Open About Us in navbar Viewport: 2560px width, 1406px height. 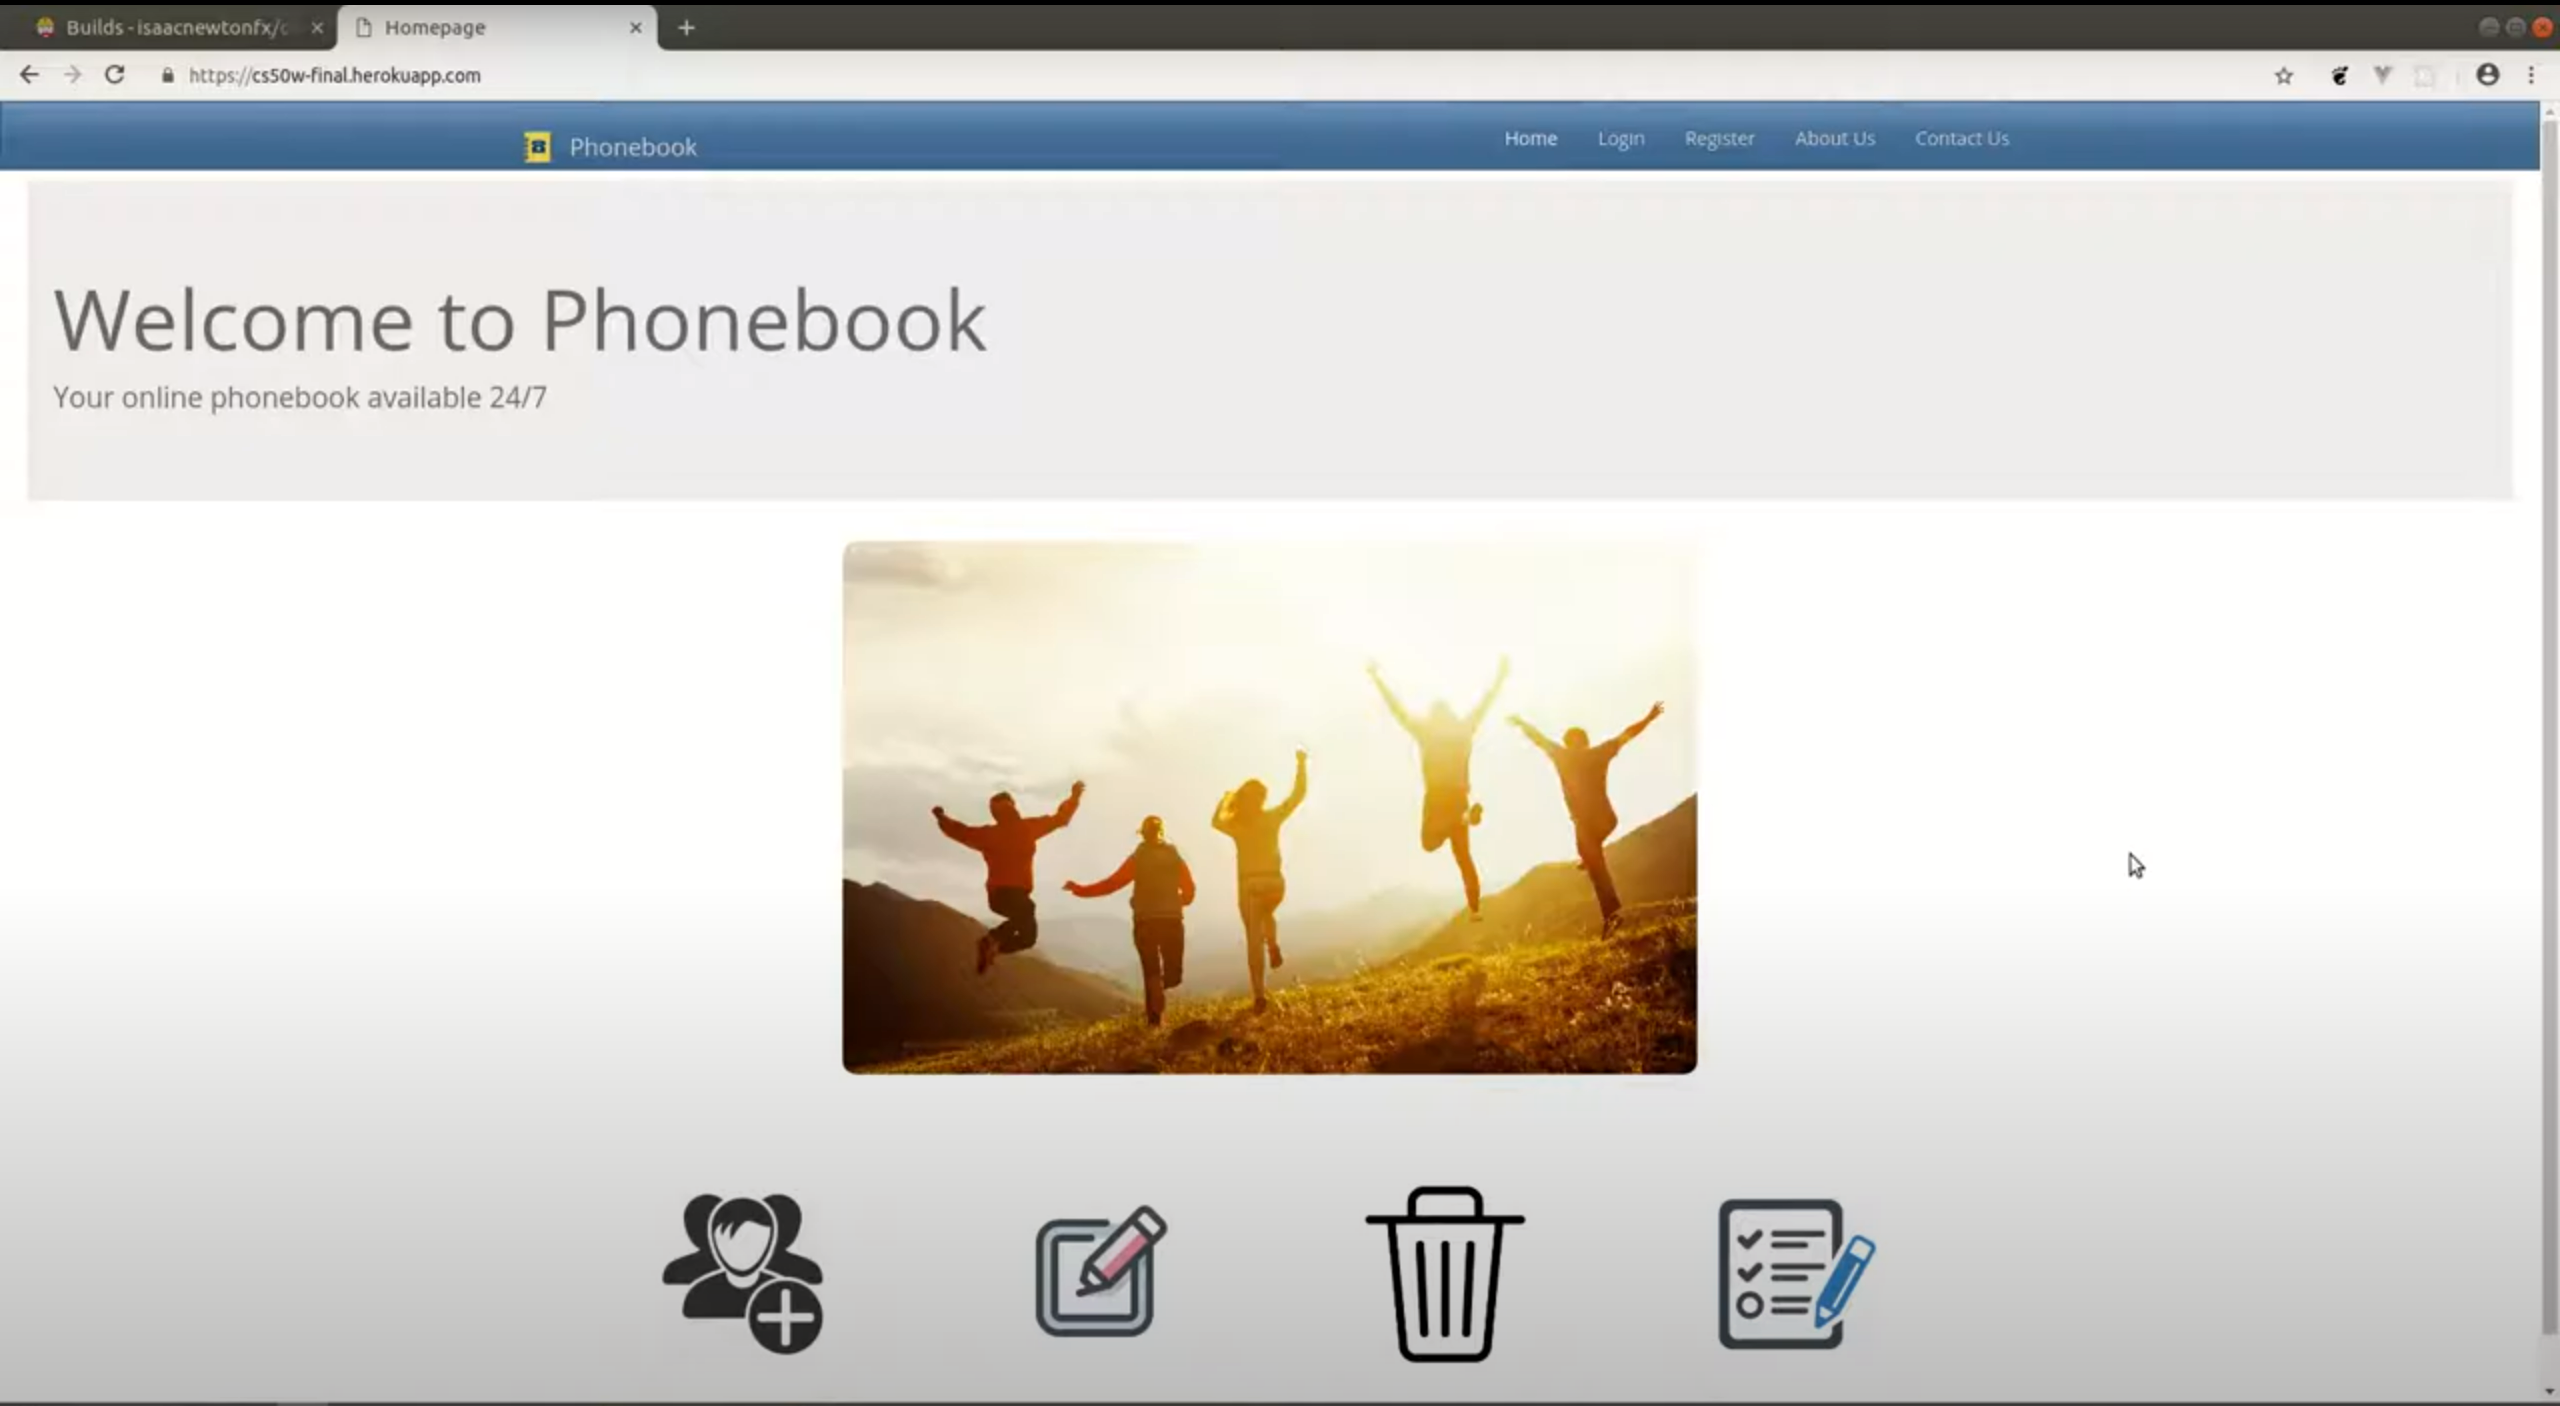(1834, 138)
